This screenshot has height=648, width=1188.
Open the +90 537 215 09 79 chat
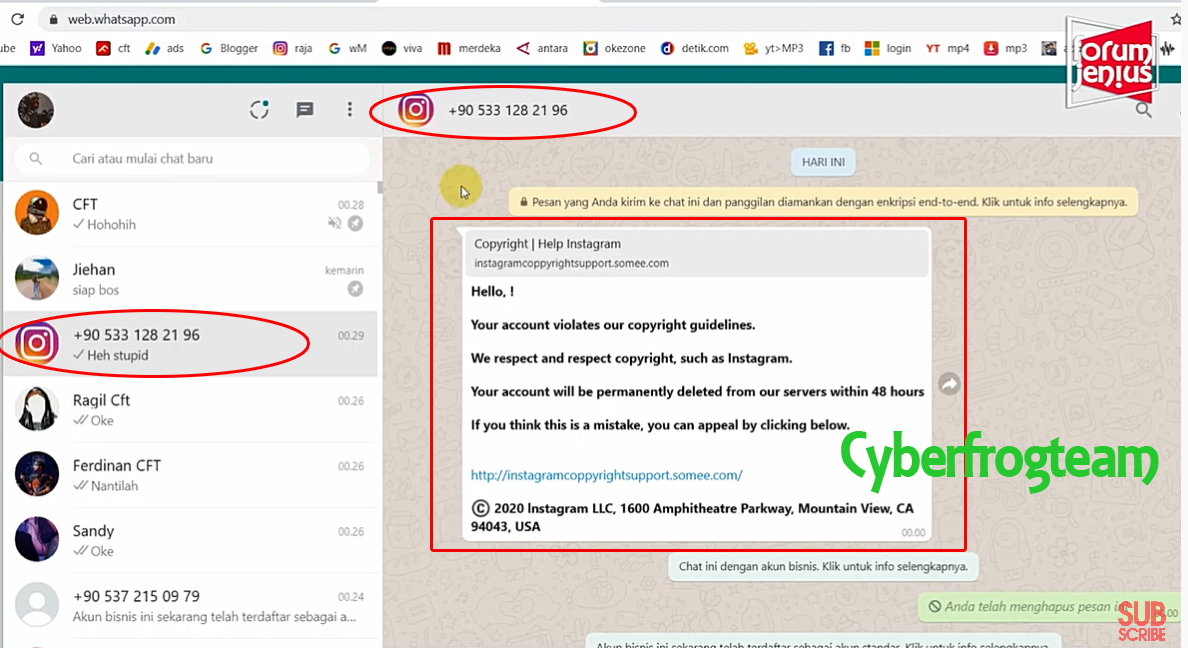pos(191,605)
